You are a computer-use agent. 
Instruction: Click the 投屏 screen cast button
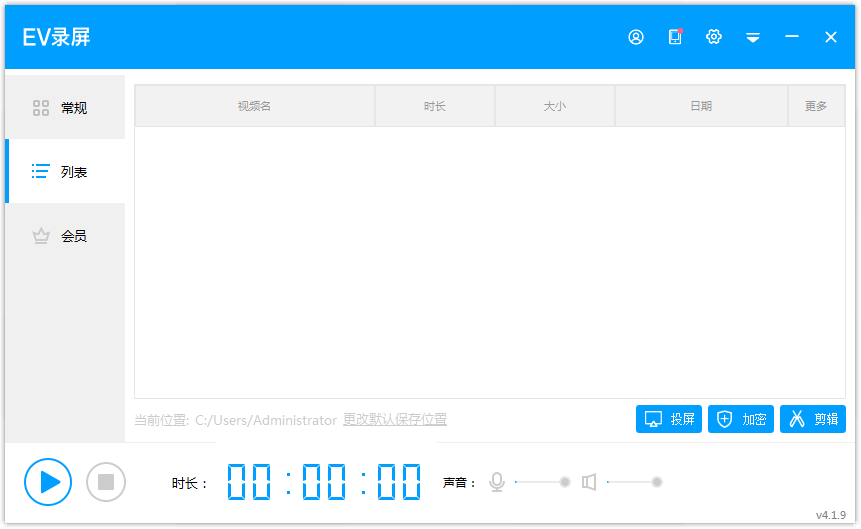pos(669,419)
